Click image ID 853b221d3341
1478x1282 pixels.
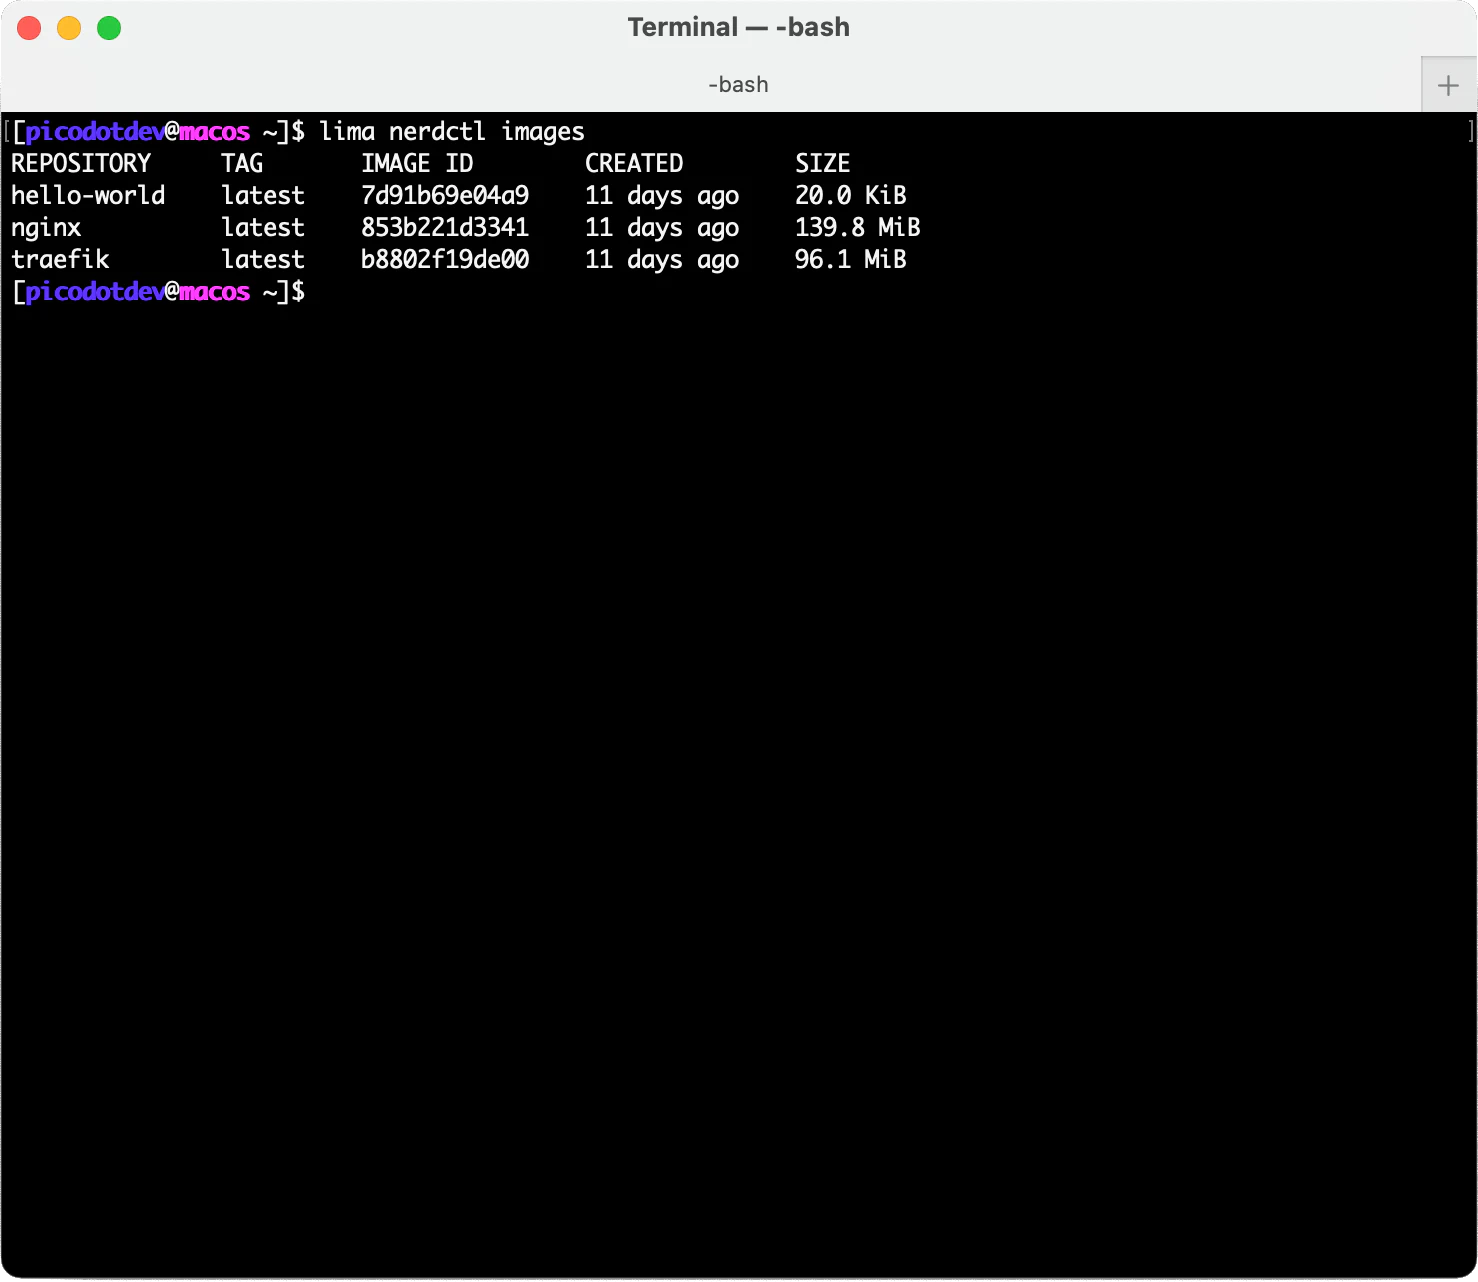pos(445,227)
